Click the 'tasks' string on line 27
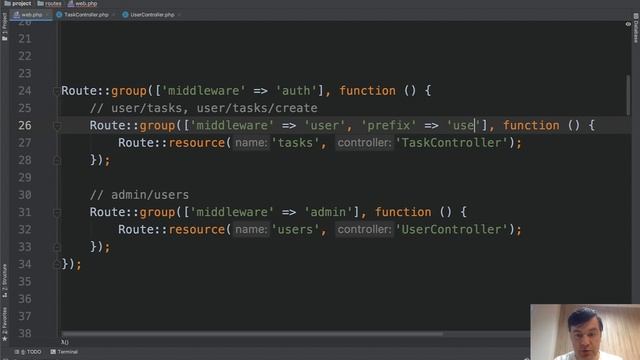This screenshot has height=360, width=640. 296,143
